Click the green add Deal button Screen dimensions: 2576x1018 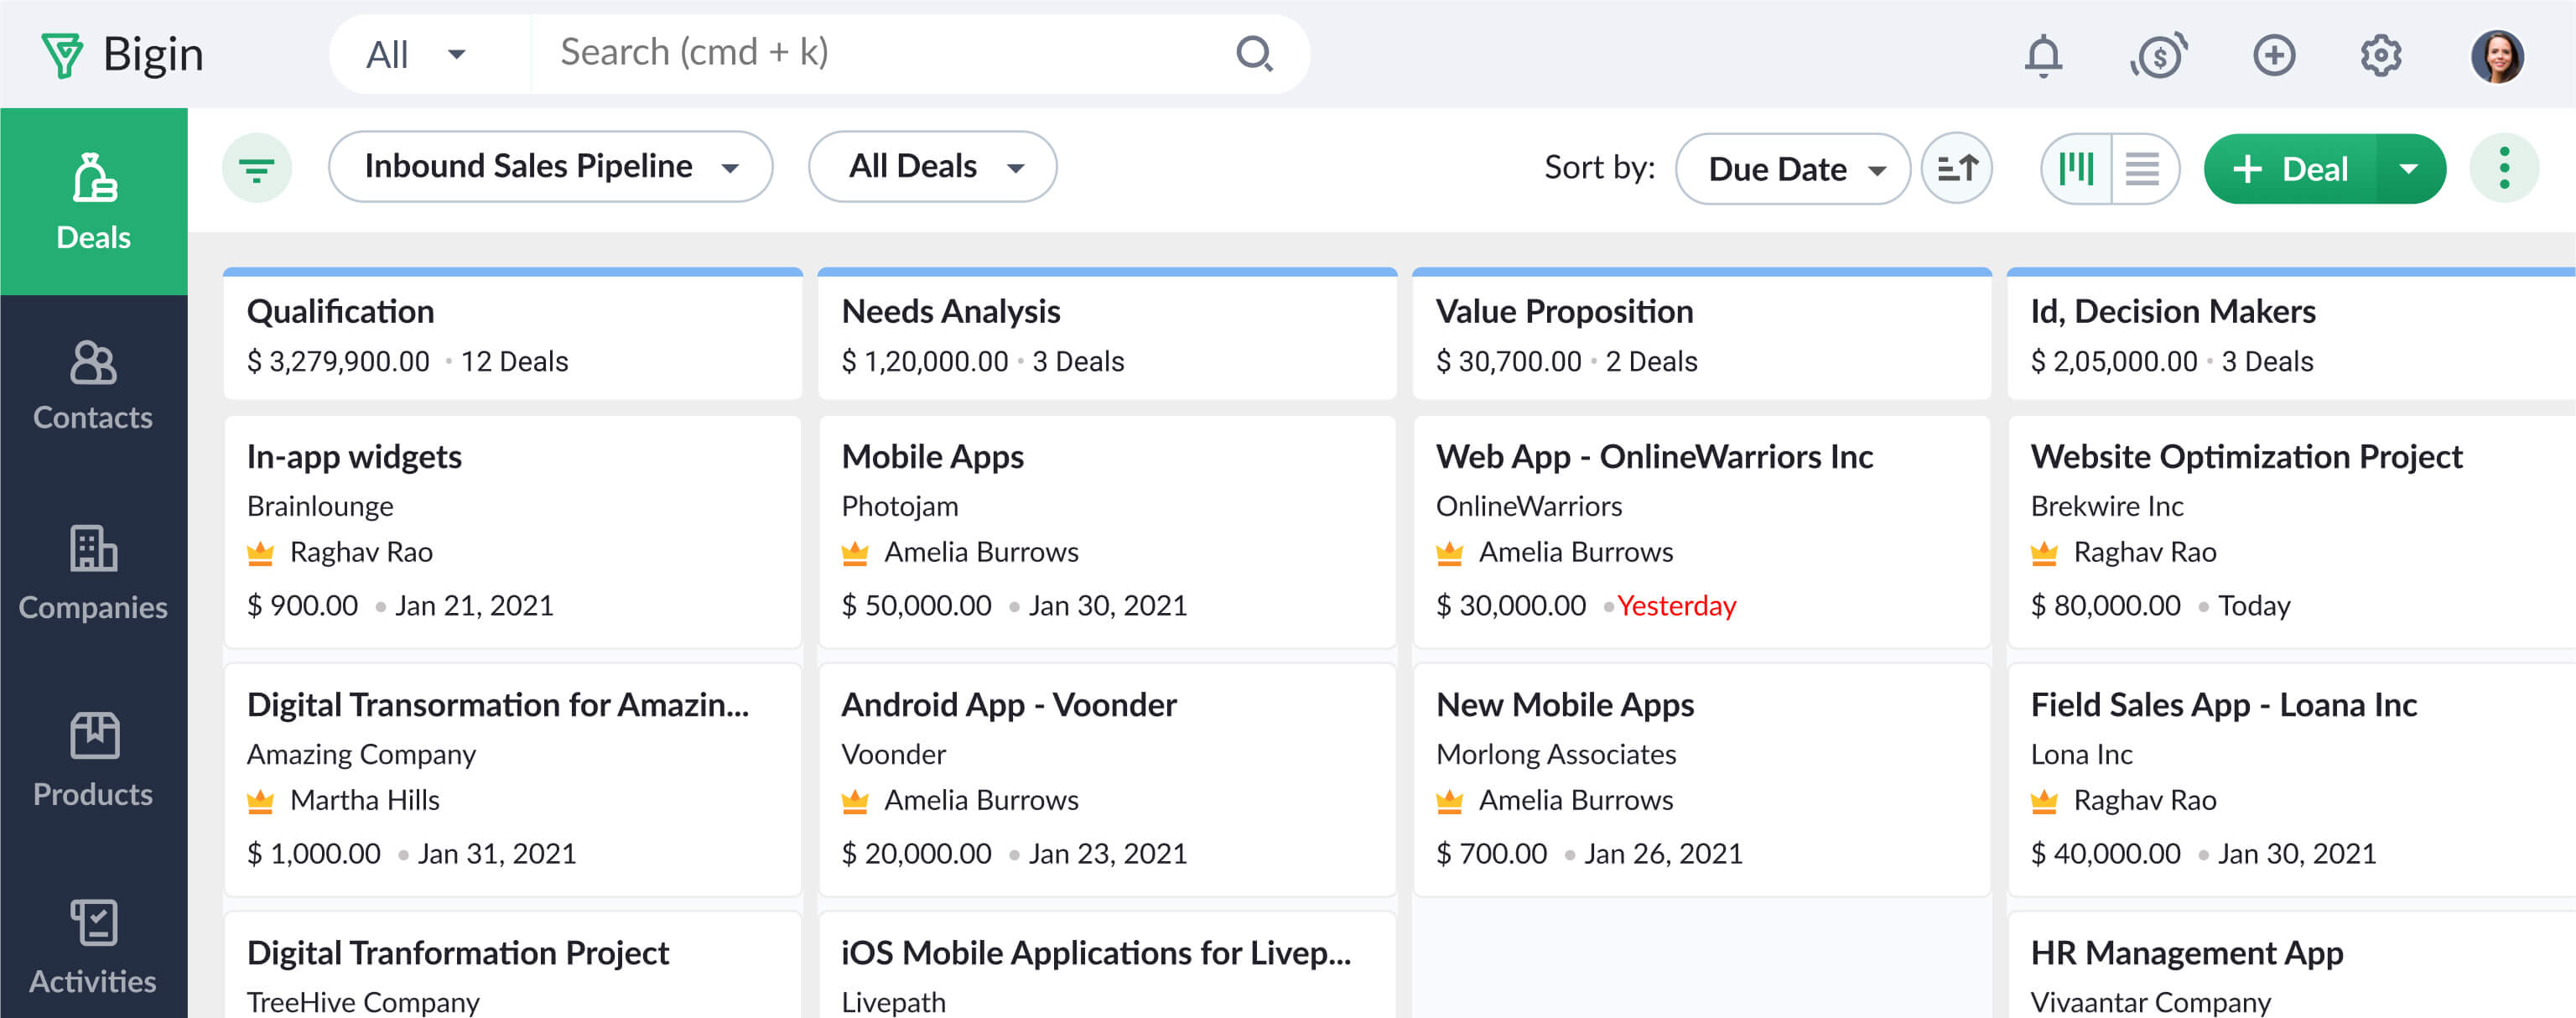tap(2292, 169)
